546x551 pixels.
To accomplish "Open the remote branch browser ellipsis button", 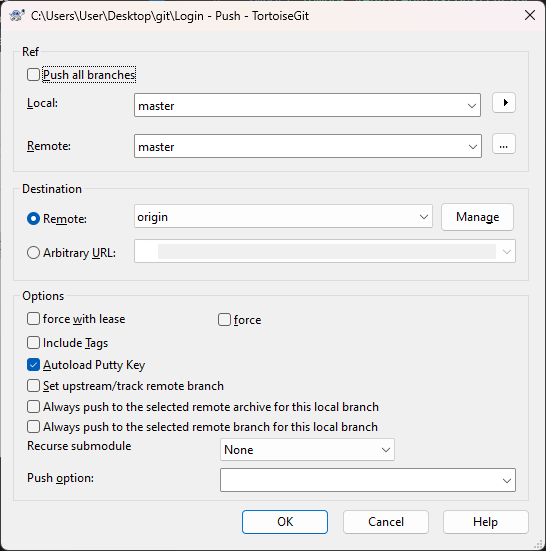I will [x=504, y=144].
